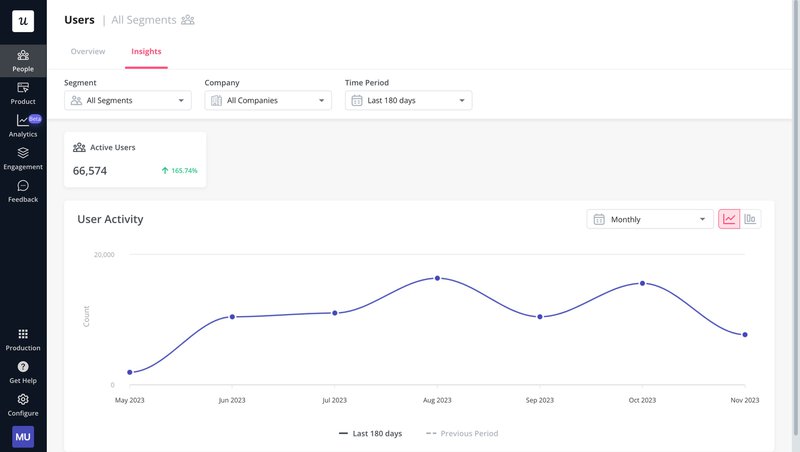The image size is (800, 452).
Task: Click the Aug 2023 data point
Action: click(437, 278)
